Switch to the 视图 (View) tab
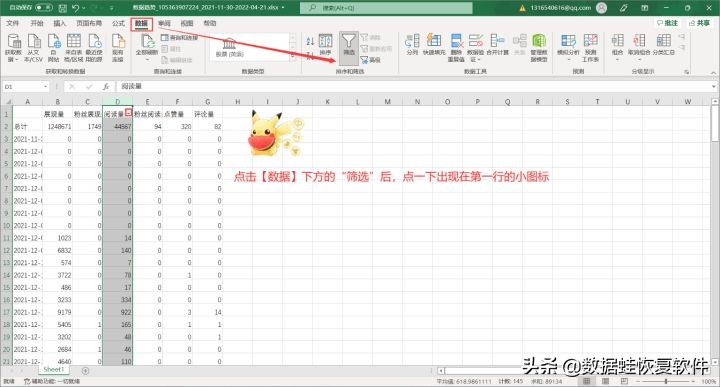 click(x=186, y=23)
